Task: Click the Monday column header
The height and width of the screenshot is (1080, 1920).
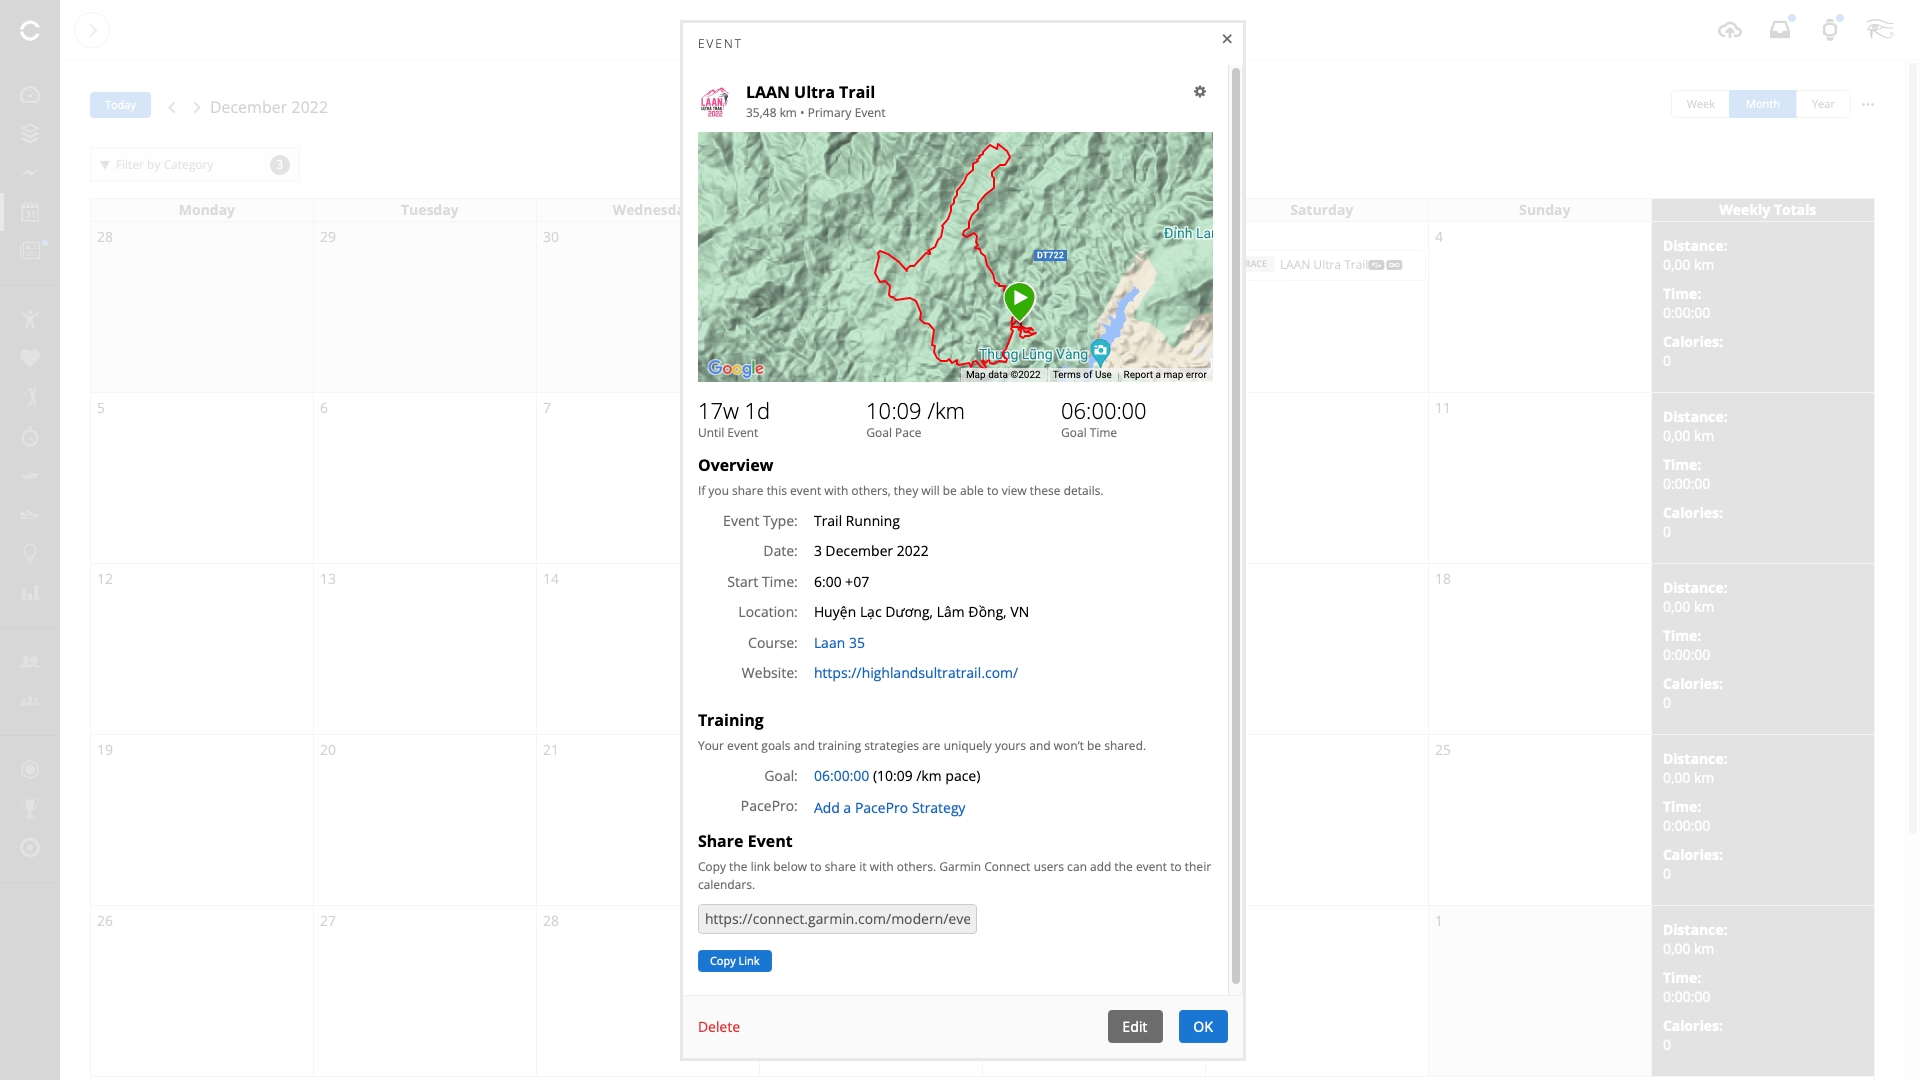Action: click(x=207, y=210)
